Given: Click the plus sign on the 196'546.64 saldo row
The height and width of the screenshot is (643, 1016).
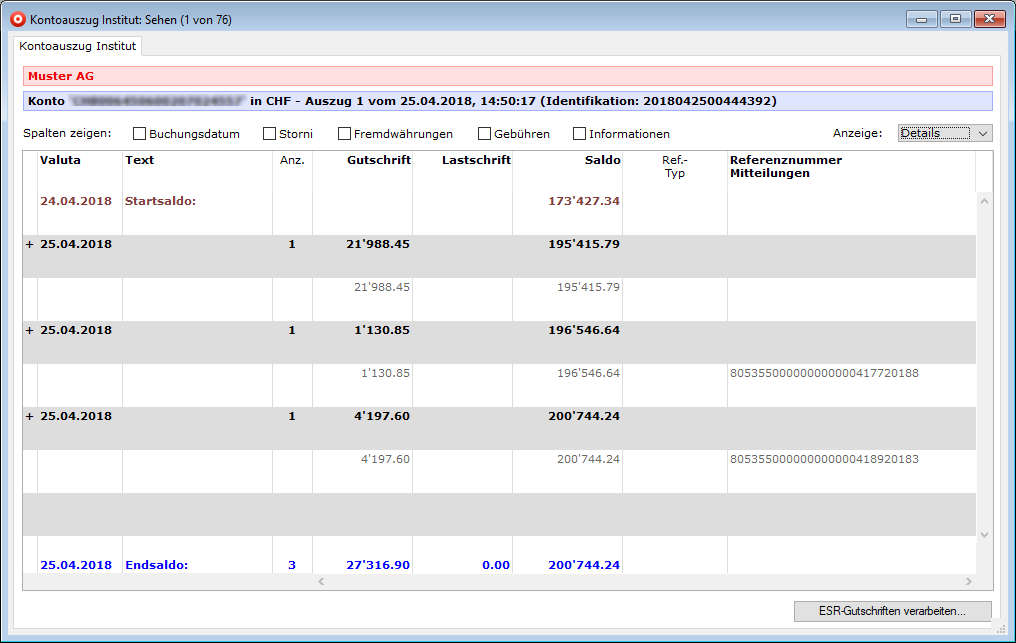Looking at the screenshot, I should tap(29, 330).
